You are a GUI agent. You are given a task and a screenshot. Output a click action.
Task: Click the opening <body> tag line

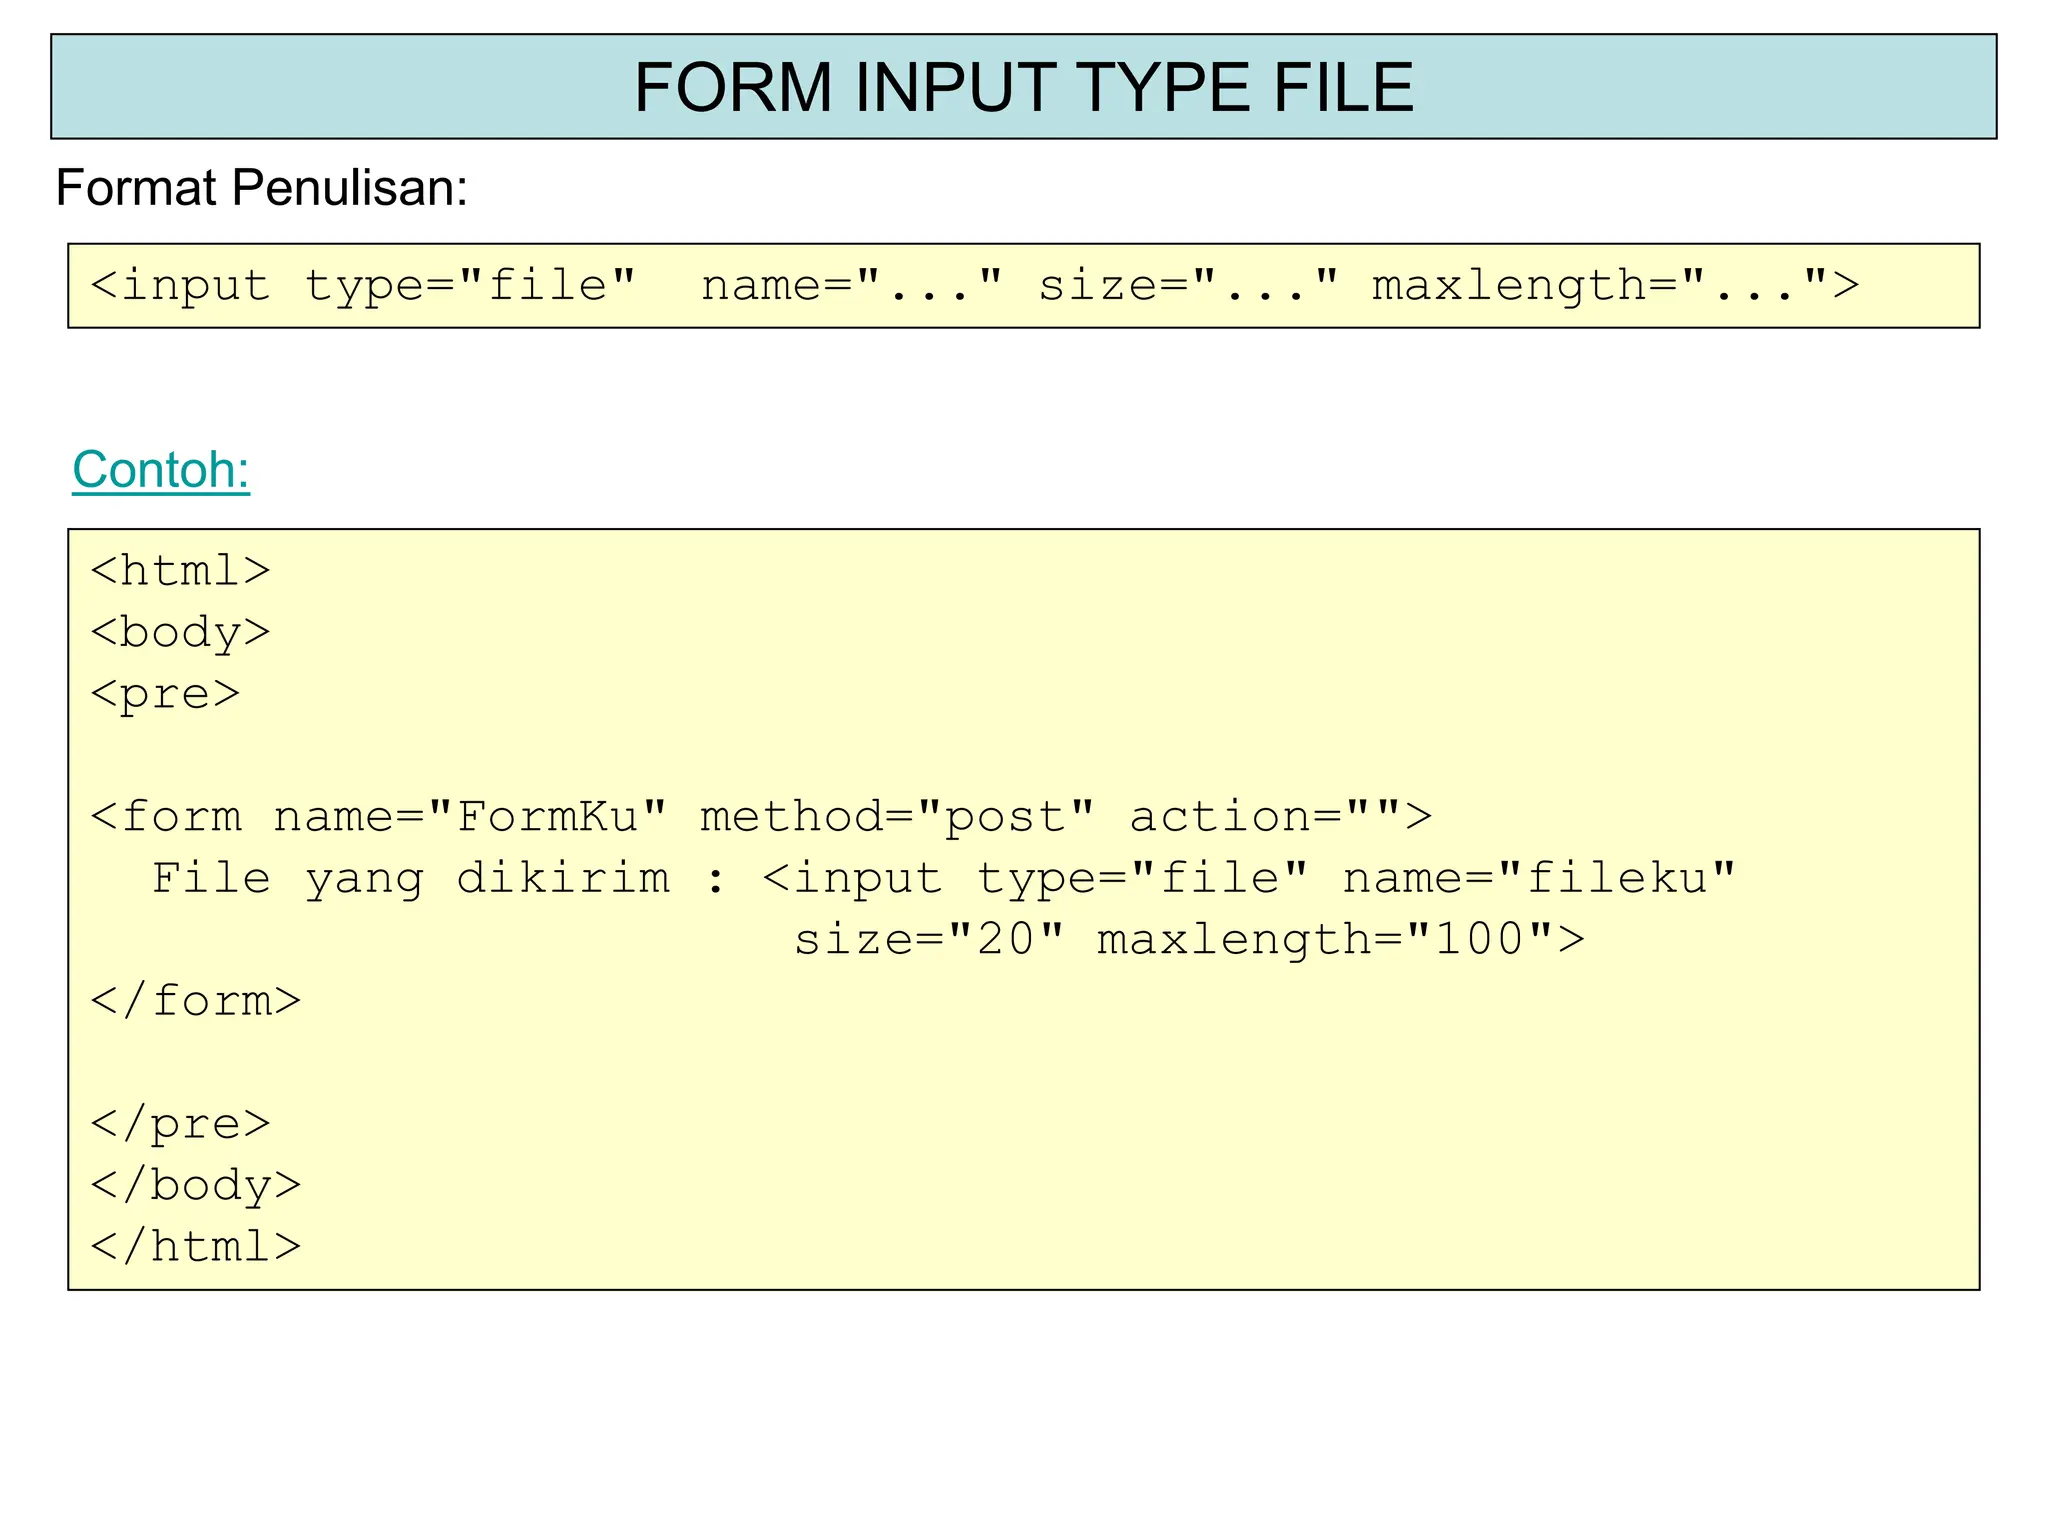pyautogui.click(x=180, y=633)
